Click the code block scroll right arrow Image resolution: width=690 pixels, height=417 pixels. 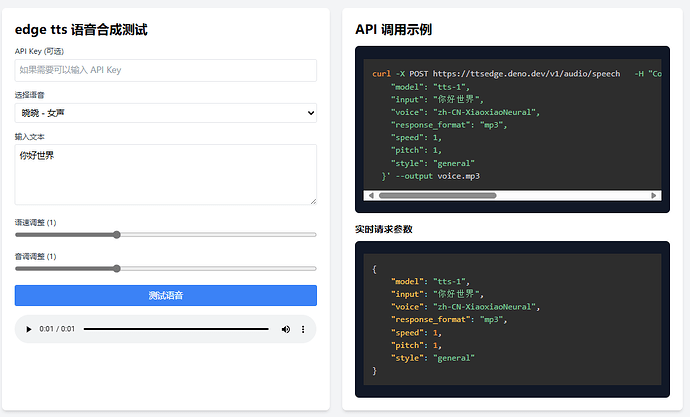(x=653, y=195)
